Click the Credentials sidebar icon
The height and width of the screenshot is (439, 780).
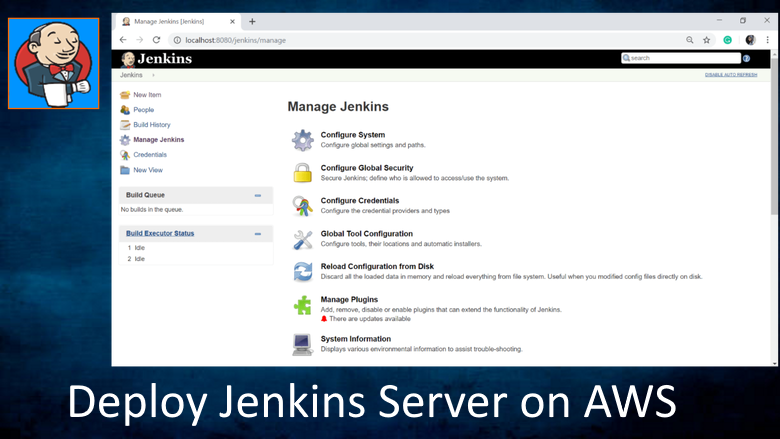(125, 155)
